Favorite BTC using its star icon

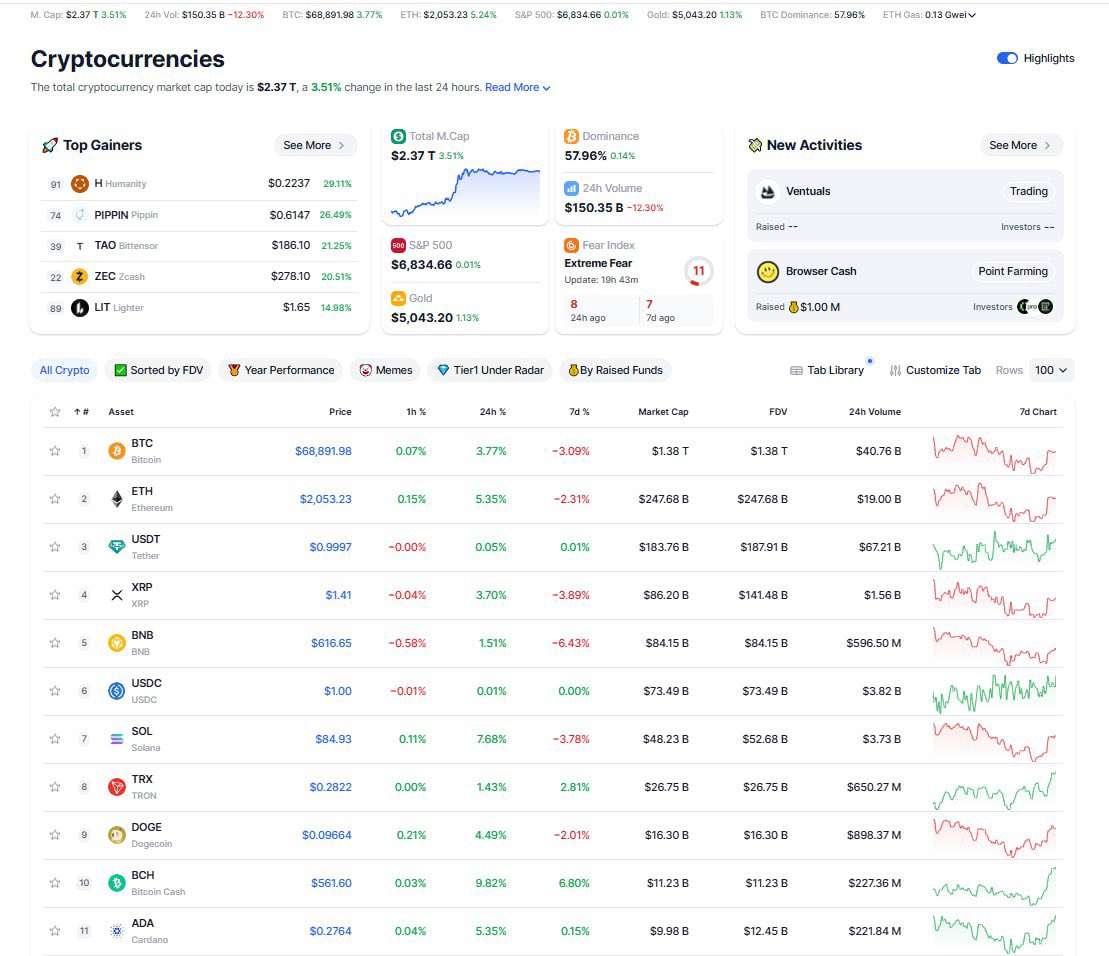click(55, 450)
